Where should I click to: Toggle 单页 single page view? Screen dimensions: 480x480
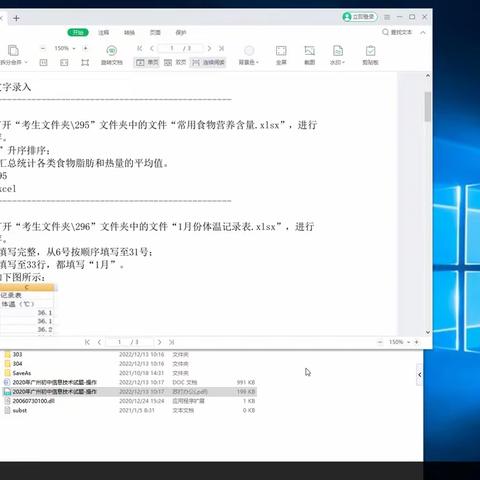click(x=147, y=62)
